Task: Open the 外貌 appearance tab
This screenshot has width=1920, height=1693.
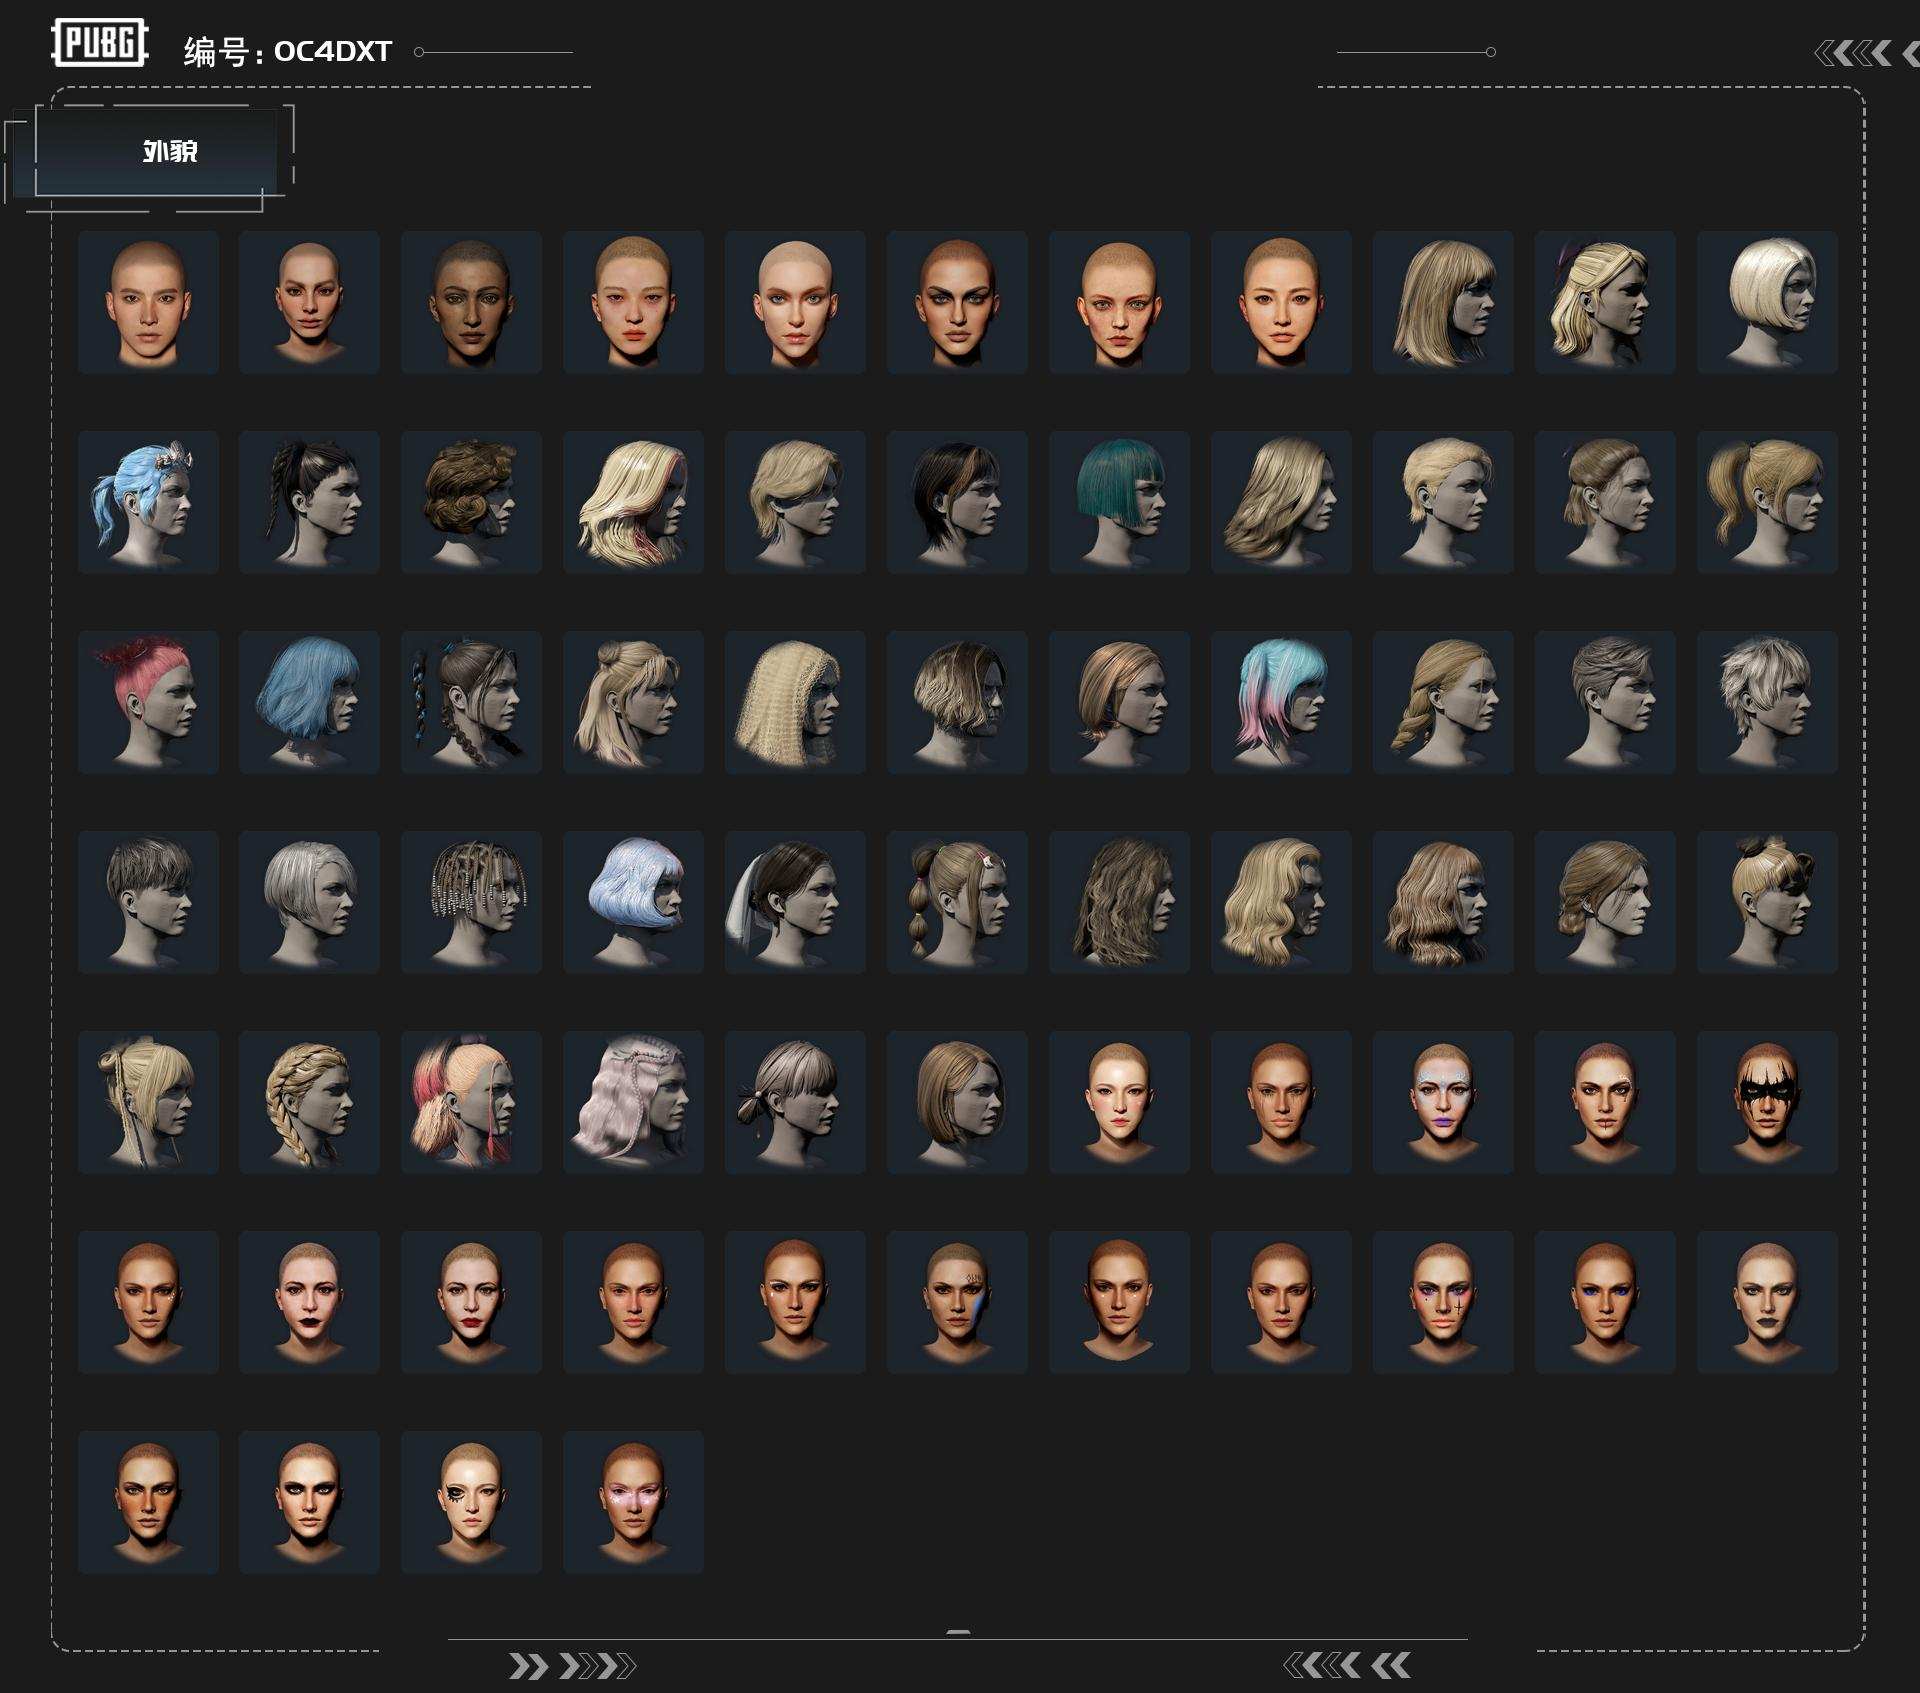Action: click(155, 151)
